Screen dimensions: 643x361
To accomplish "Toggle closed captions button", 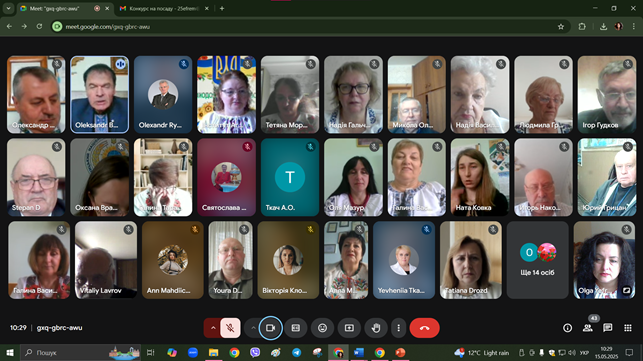I will 296,328.
